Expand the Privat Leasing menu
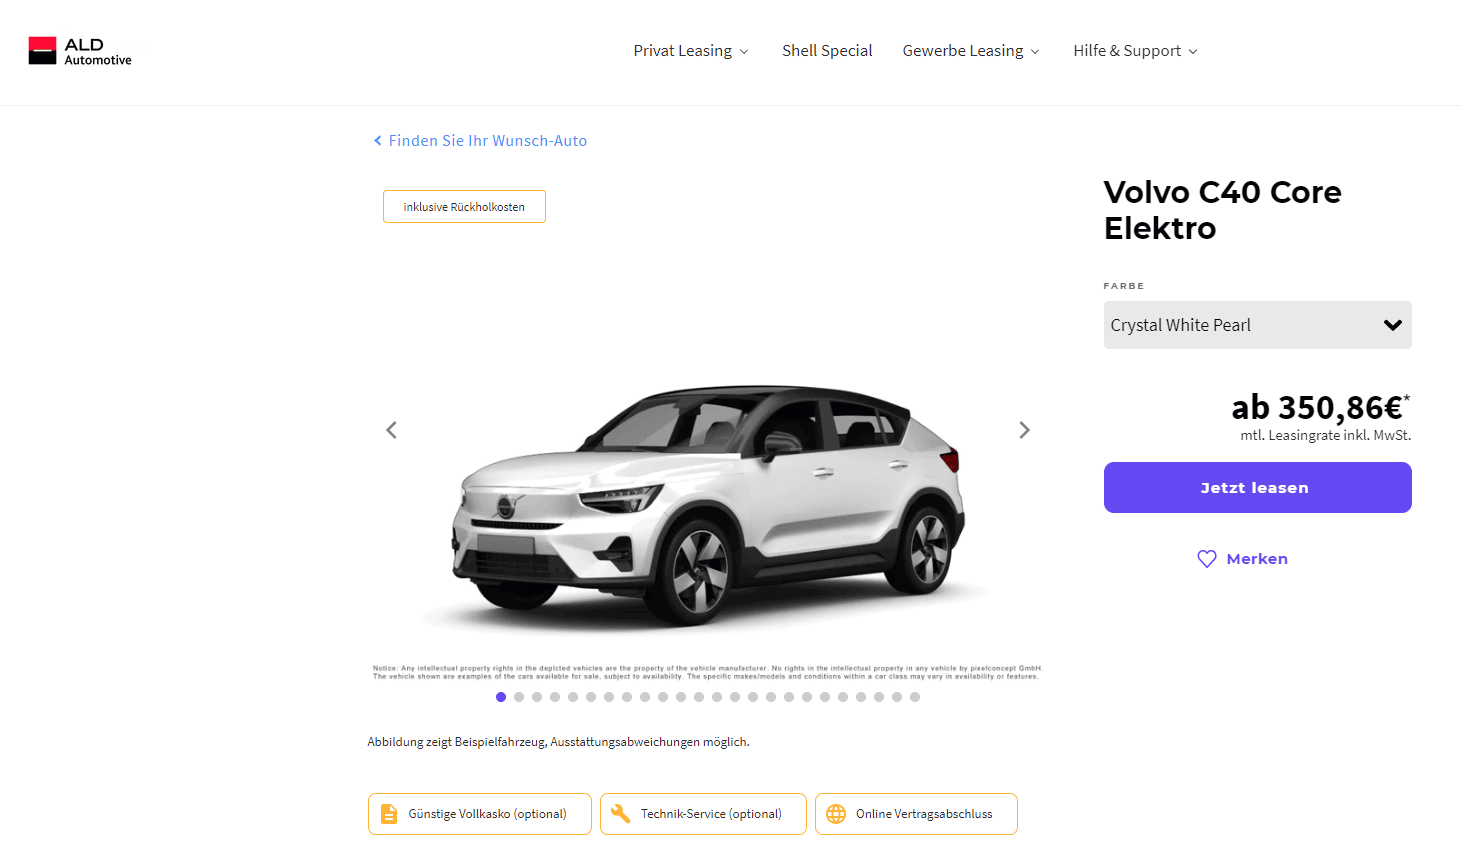This screenshot has height=863, width=1461. (x=691, y=51)
